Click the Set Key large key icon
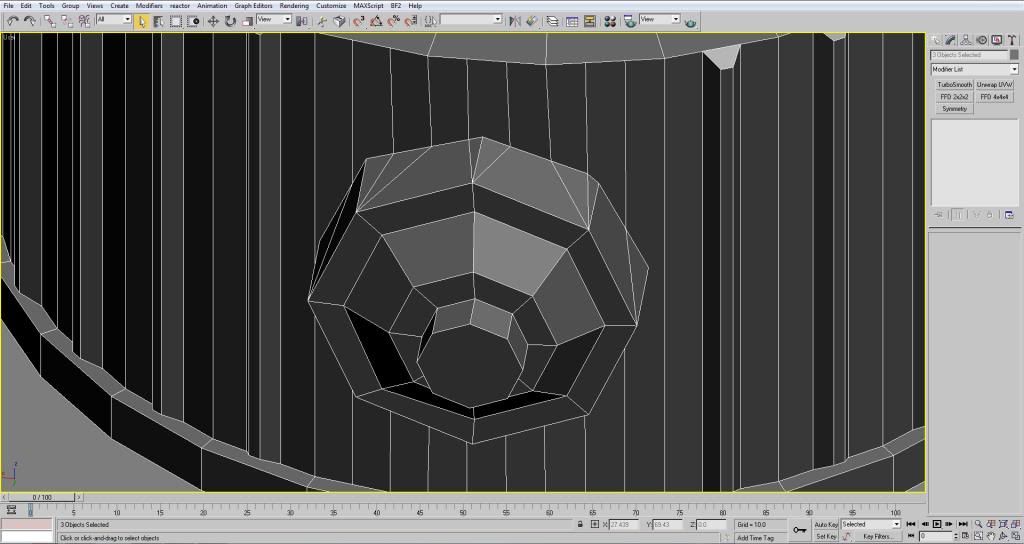The width and height of the screenshot is (1024, 544). [799, 530]
